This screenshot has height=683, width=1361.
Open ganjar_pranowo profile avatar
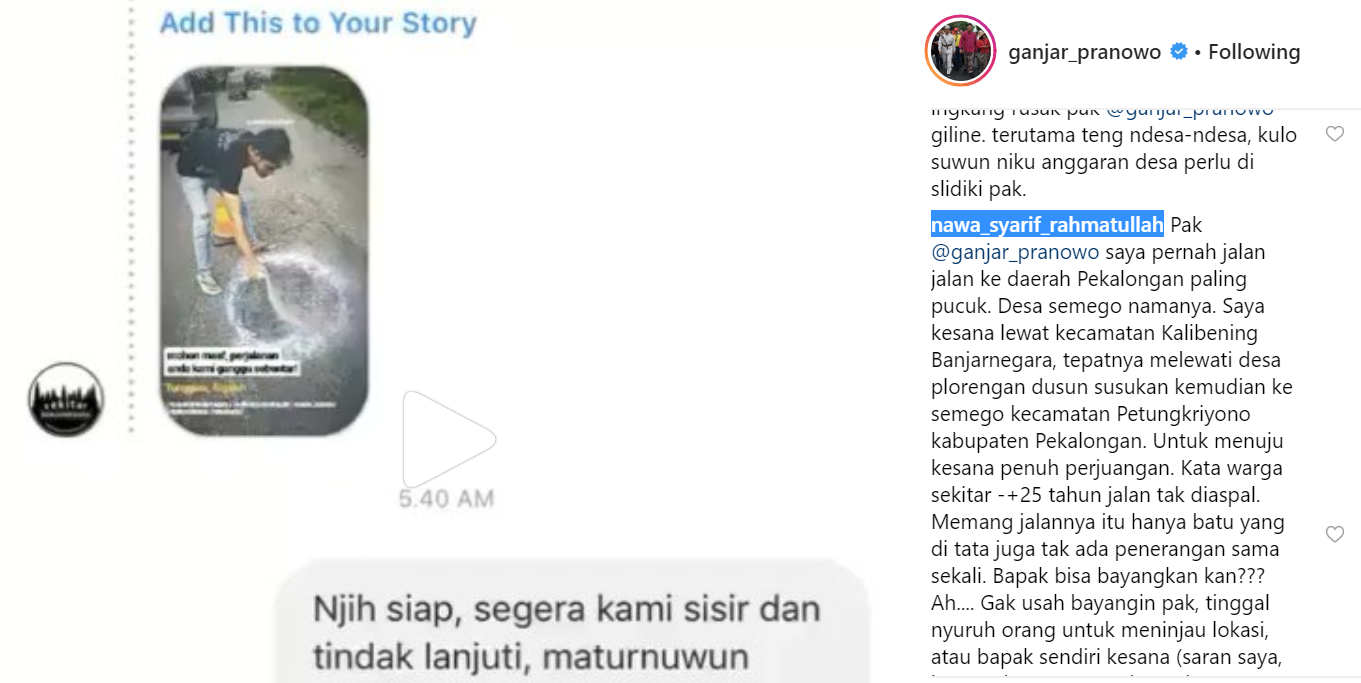[x=961, y=50]
